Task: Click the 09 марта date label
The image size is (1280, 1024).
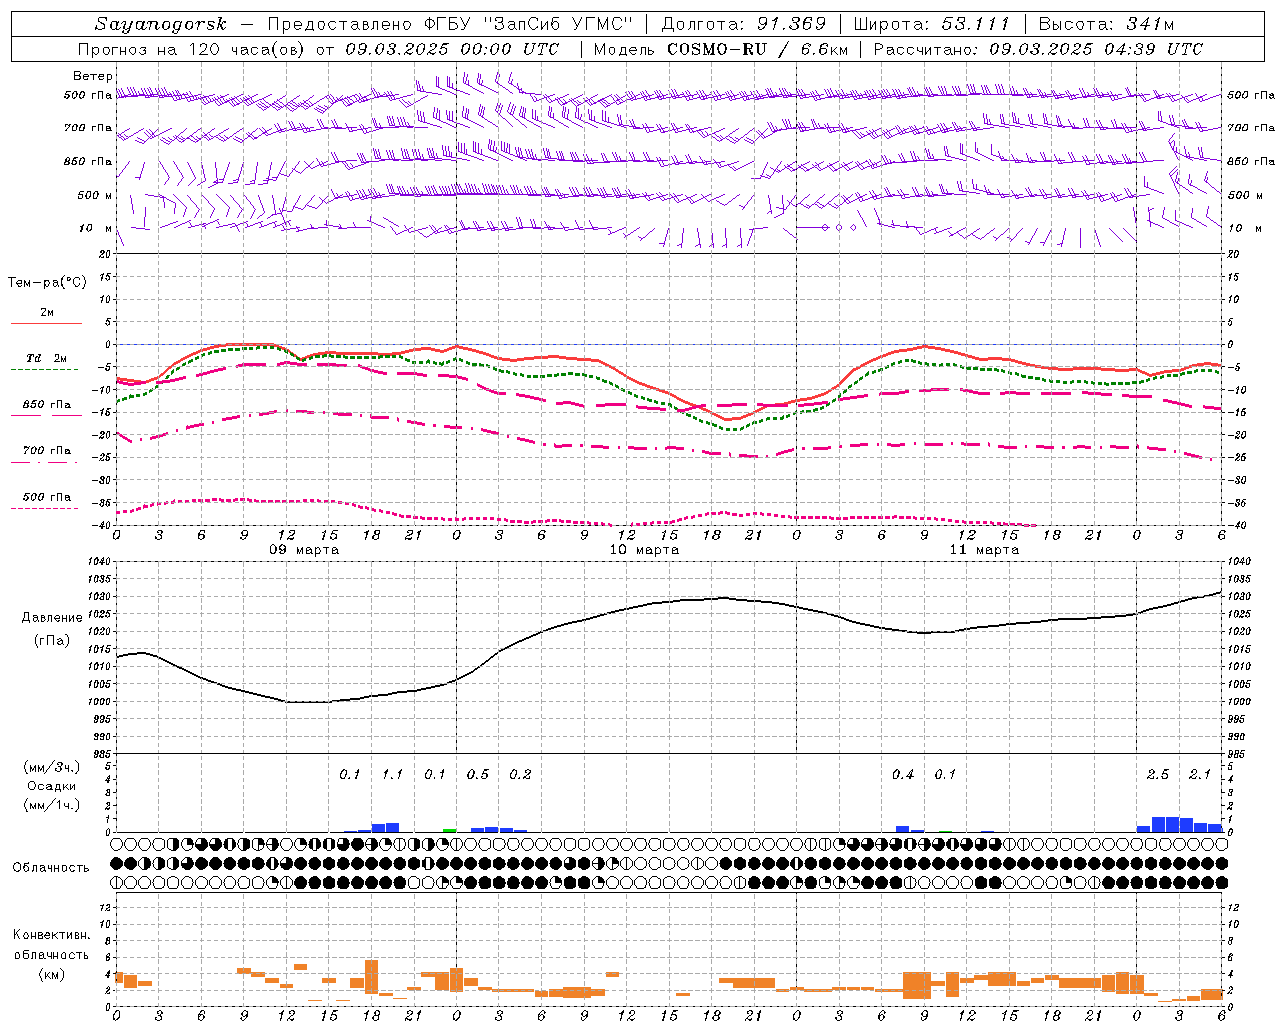Action: coord(304,550)
